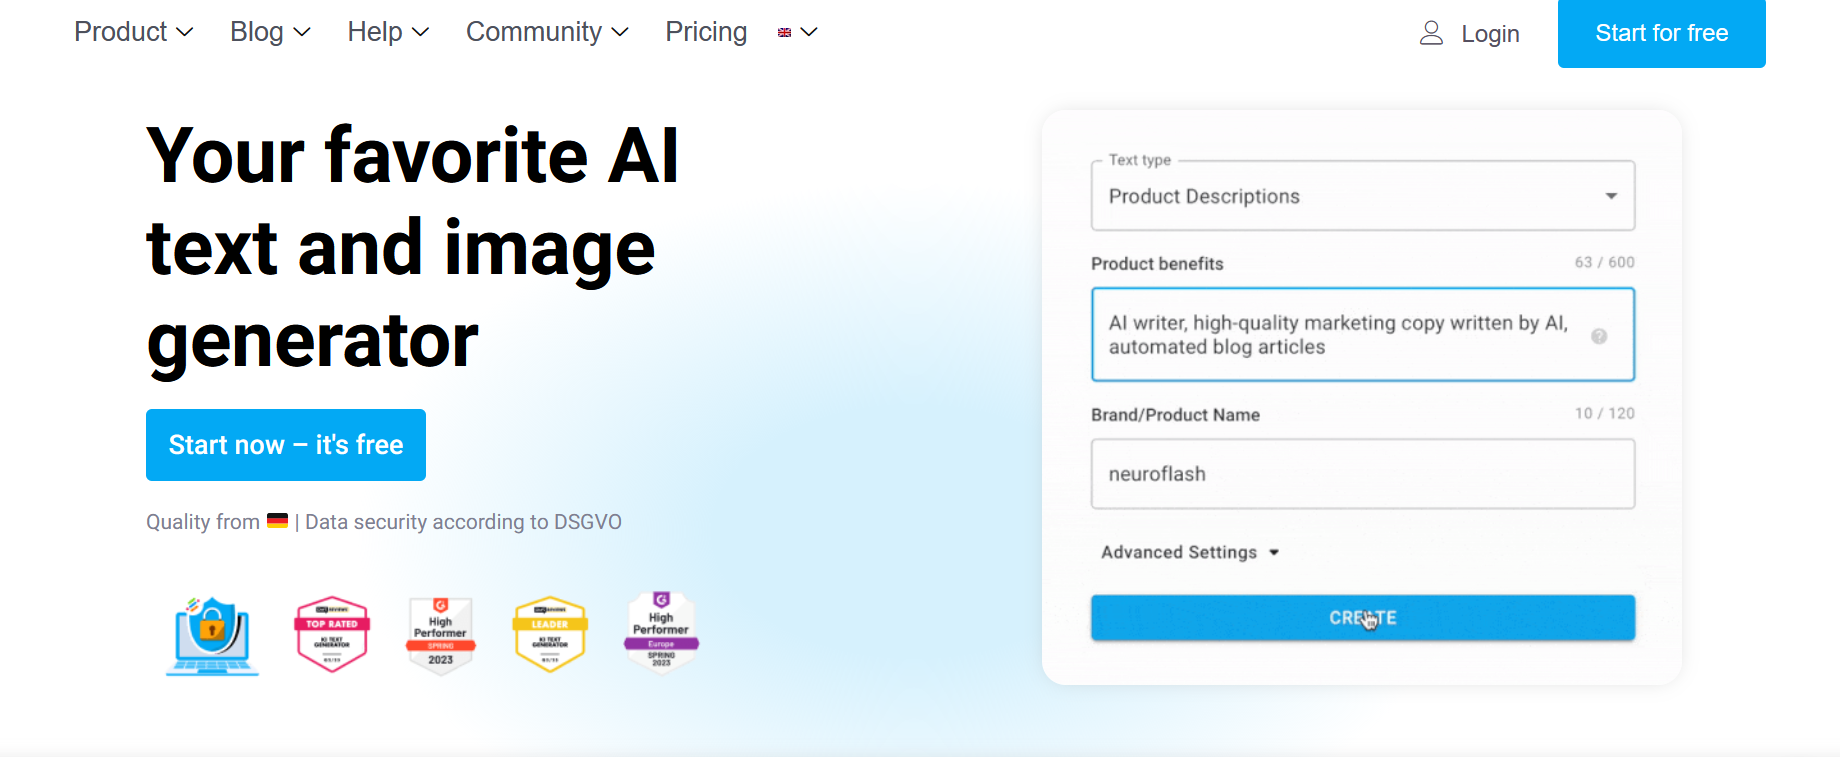The image size is (1840, 757).
Task: Click the German flag icon
Action: (277, 521)
